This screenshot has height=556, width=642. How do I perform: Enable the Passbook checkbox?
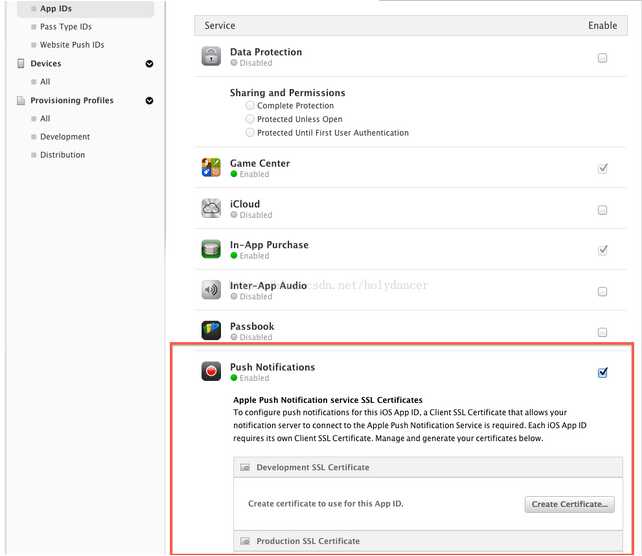[x=602, y=332]
